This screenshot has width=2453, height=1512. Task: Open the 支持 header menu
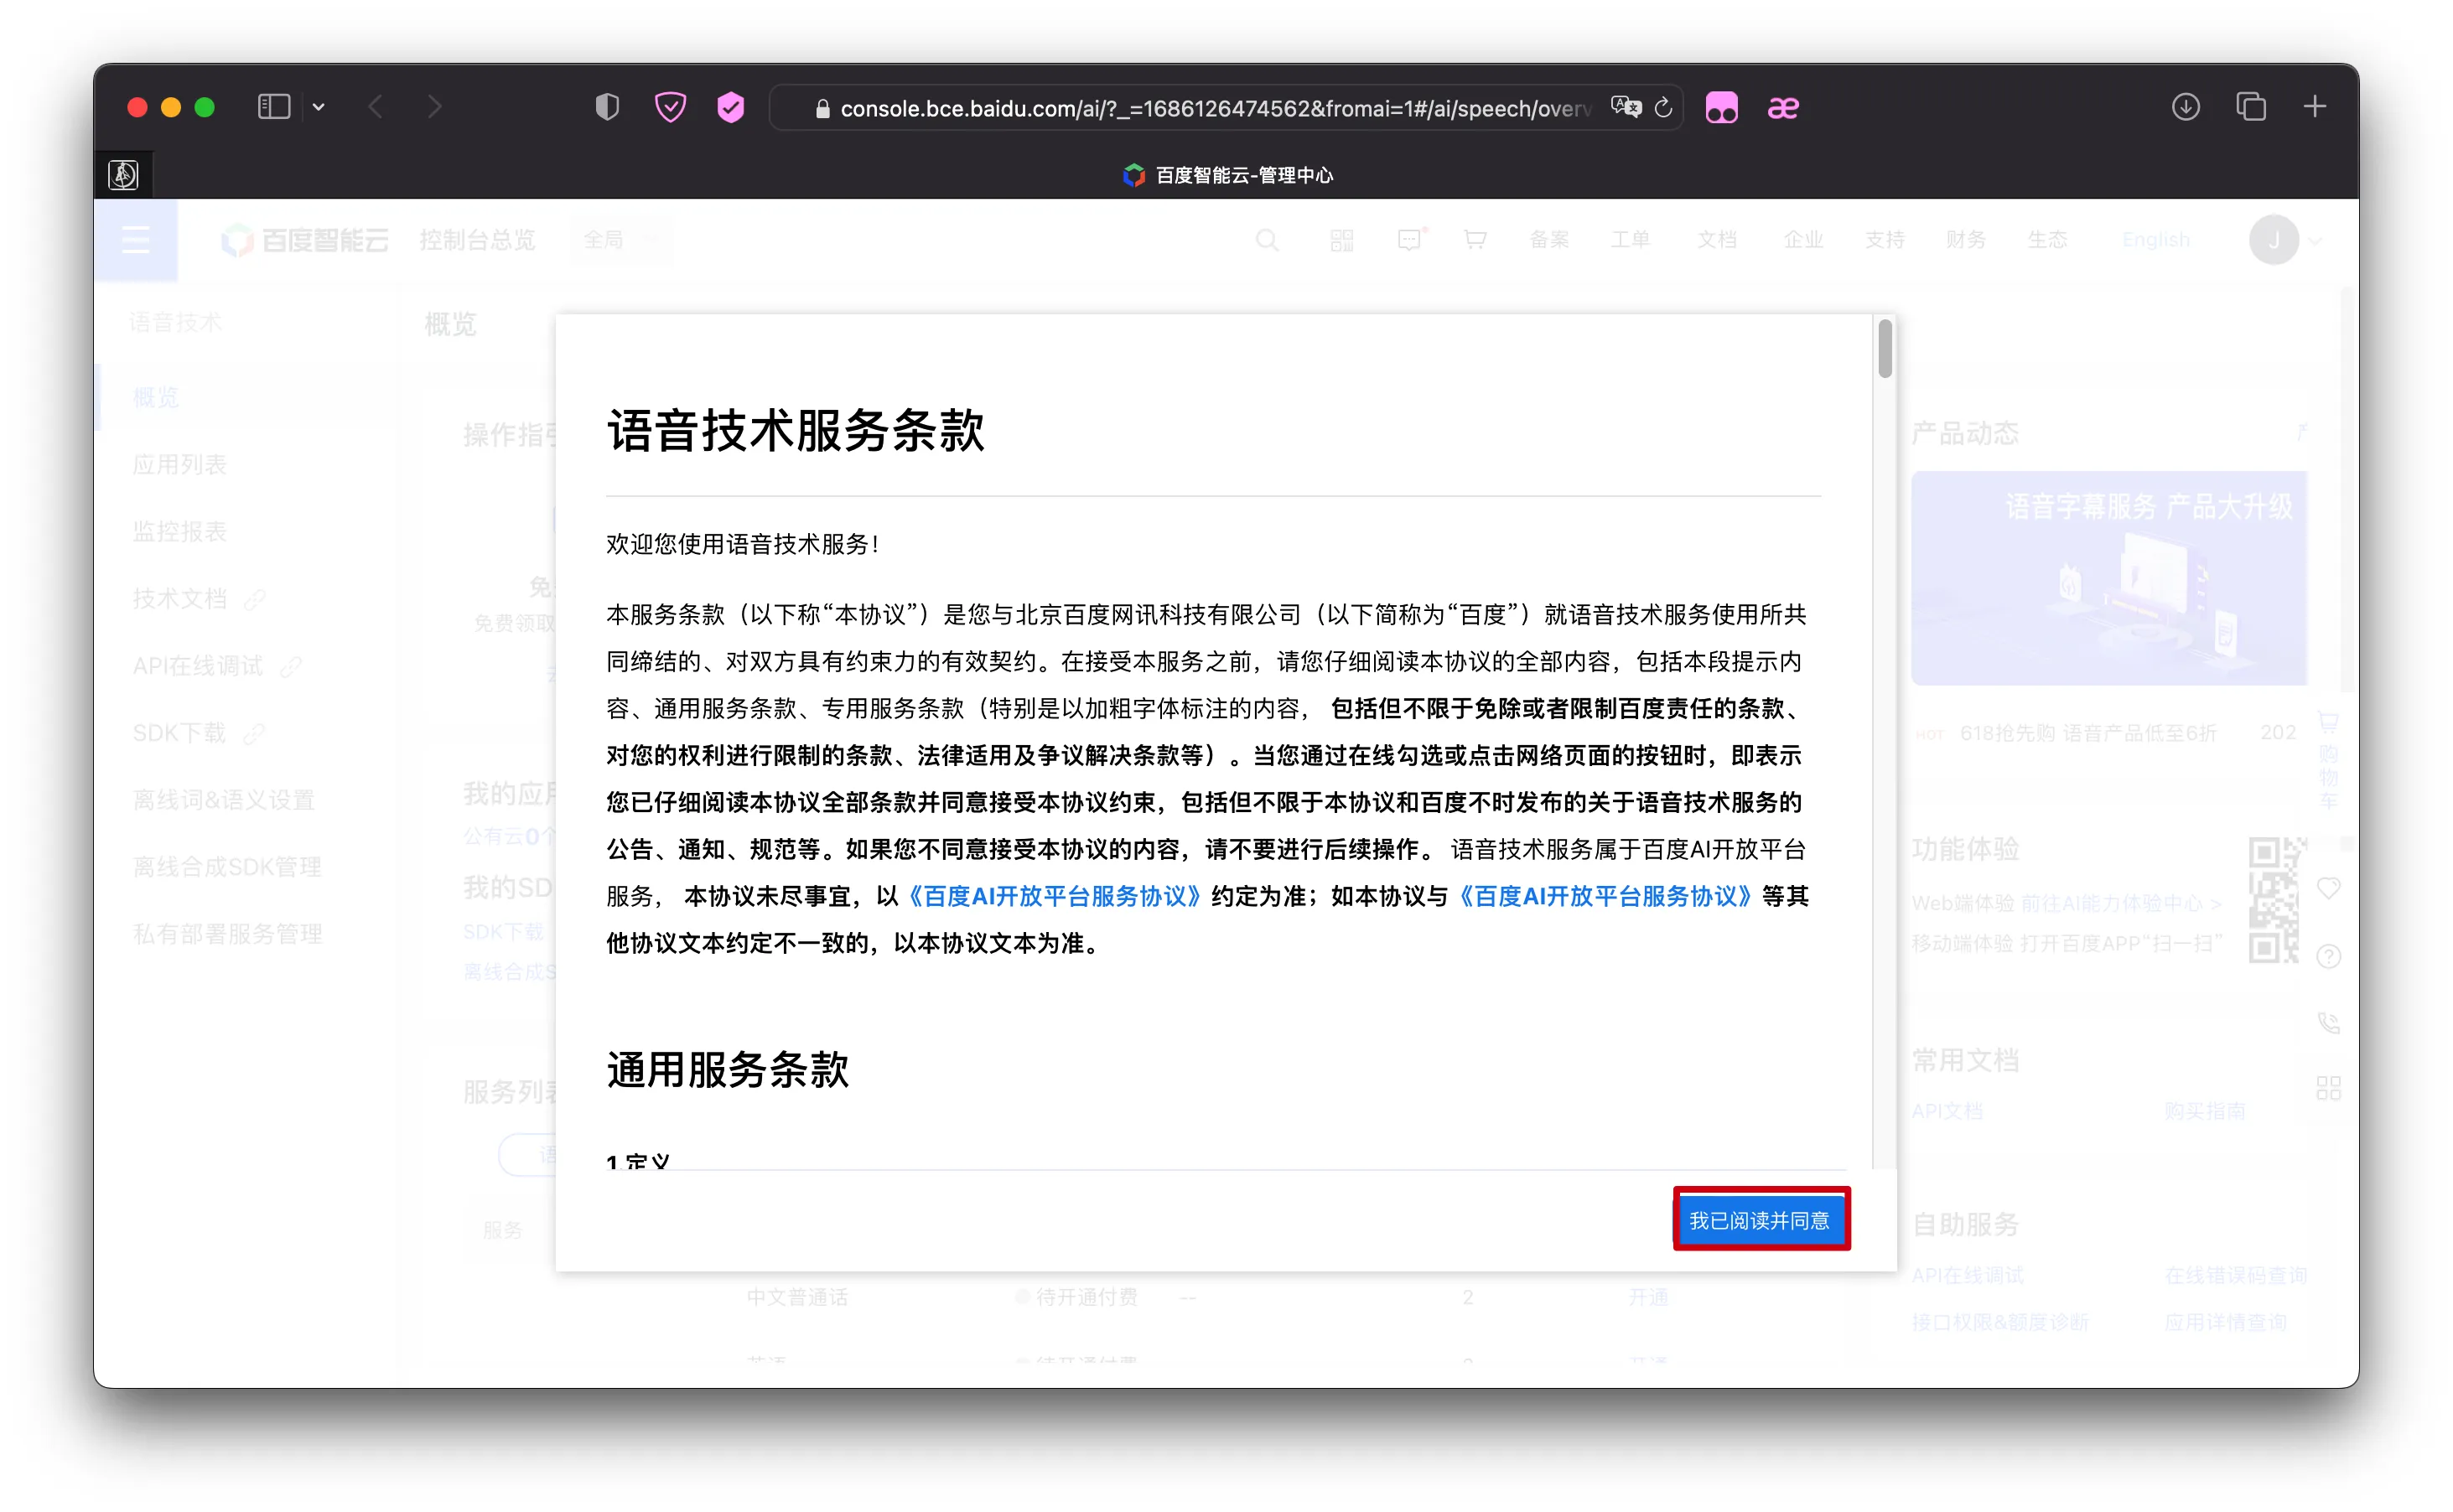coord(1885,240)
